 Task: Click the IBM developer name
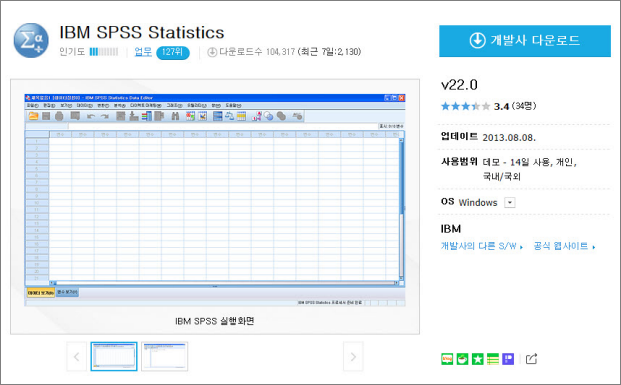point(451,229)
